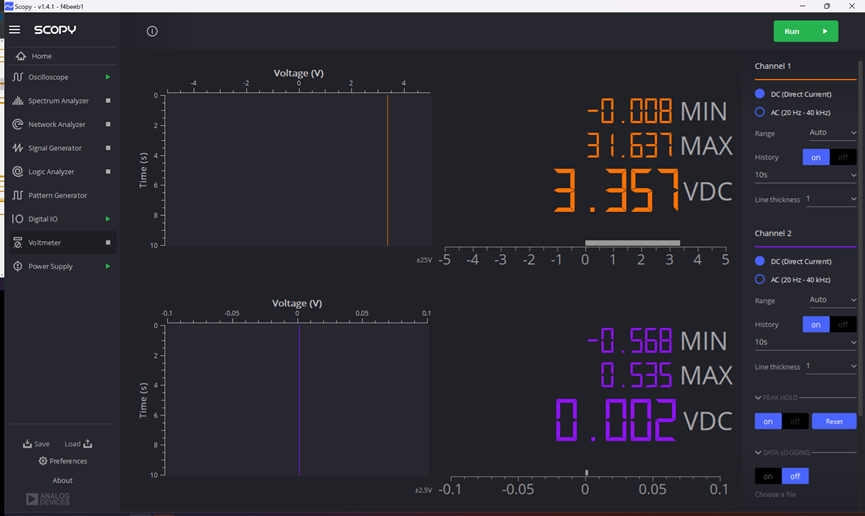
Task: Click the Voltmeter icon
Action: click(x=18, y=242)
